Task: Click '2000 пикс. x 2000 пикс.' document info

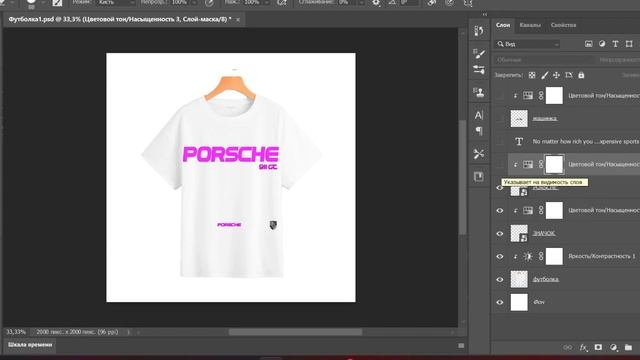Action: 77,332
